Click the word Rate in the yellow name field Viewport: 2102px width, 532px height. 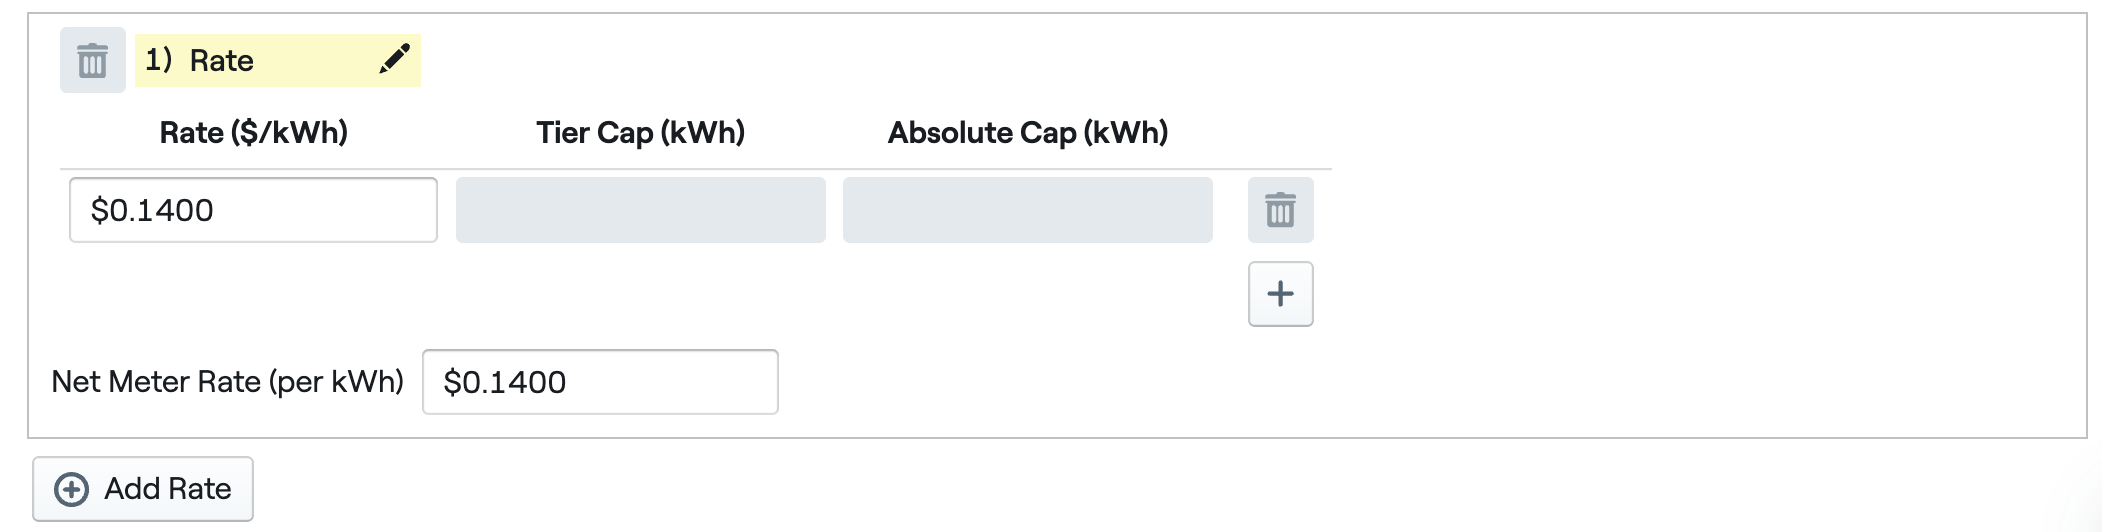221,61
